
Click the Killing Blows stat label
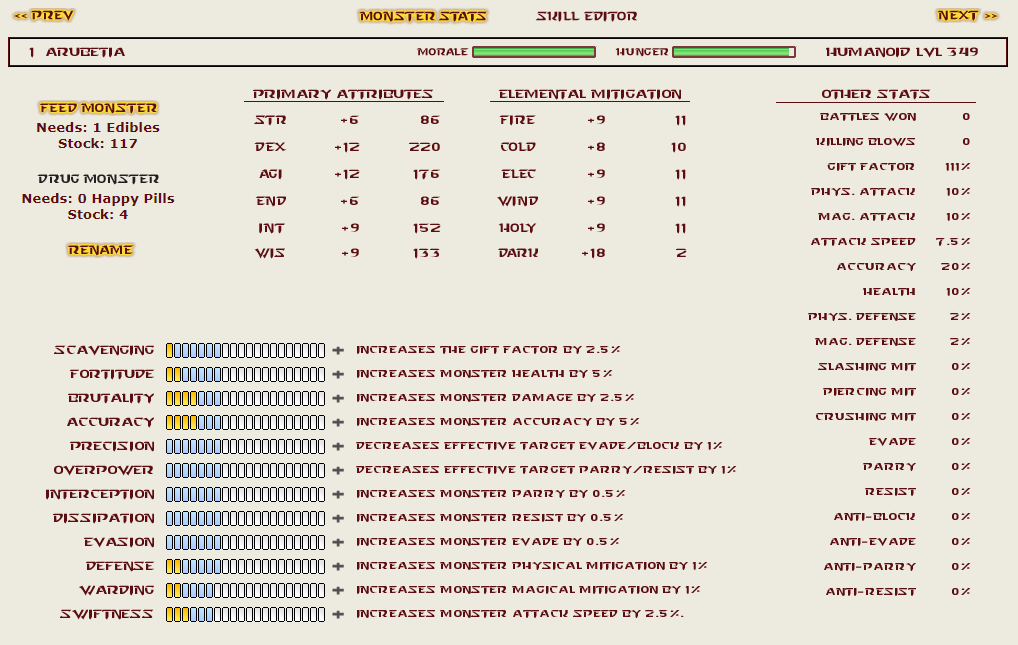pyautogui.click(x=865, y=142)
